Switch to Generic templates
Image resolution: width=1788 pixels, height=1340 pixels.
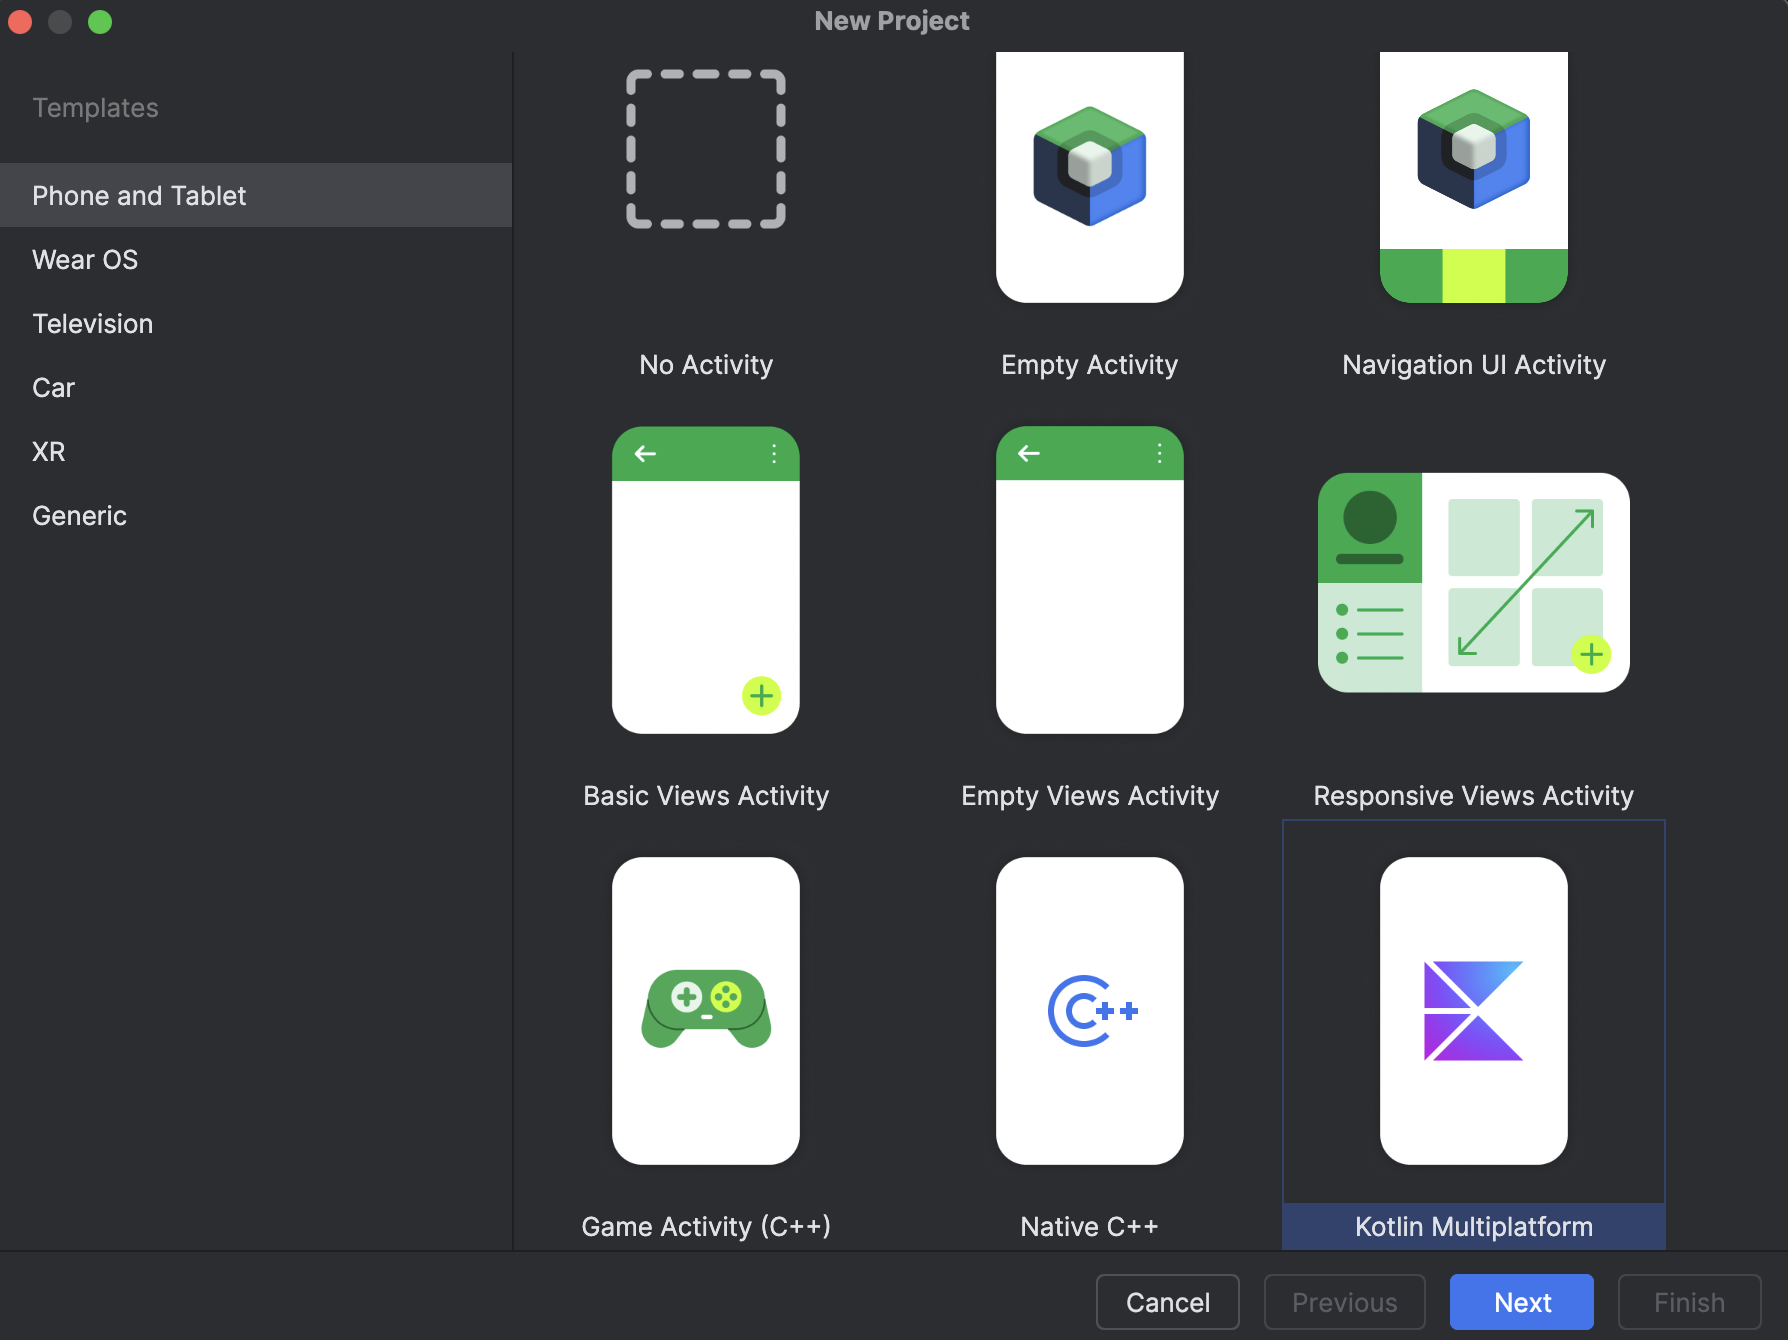click(79, 516)
